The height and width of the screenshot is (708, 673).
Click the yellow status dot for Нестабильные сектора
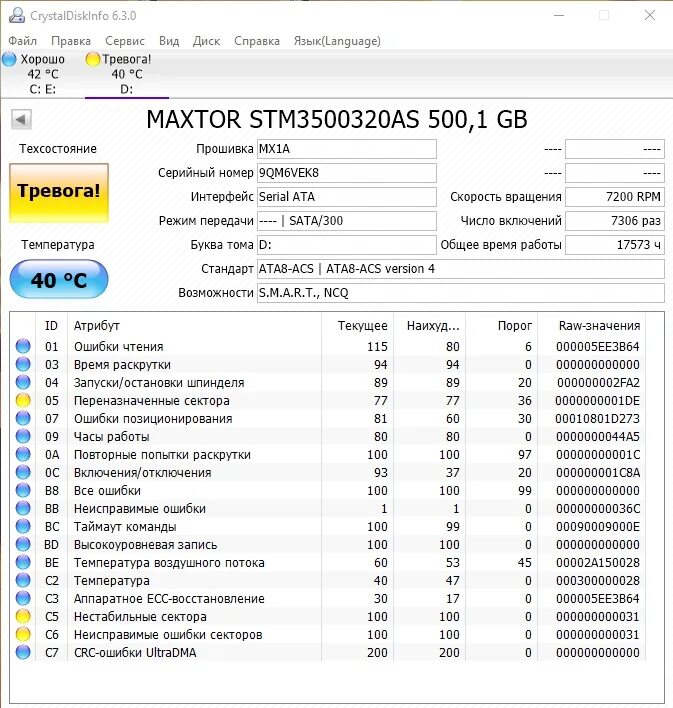(x=23, y=616)
